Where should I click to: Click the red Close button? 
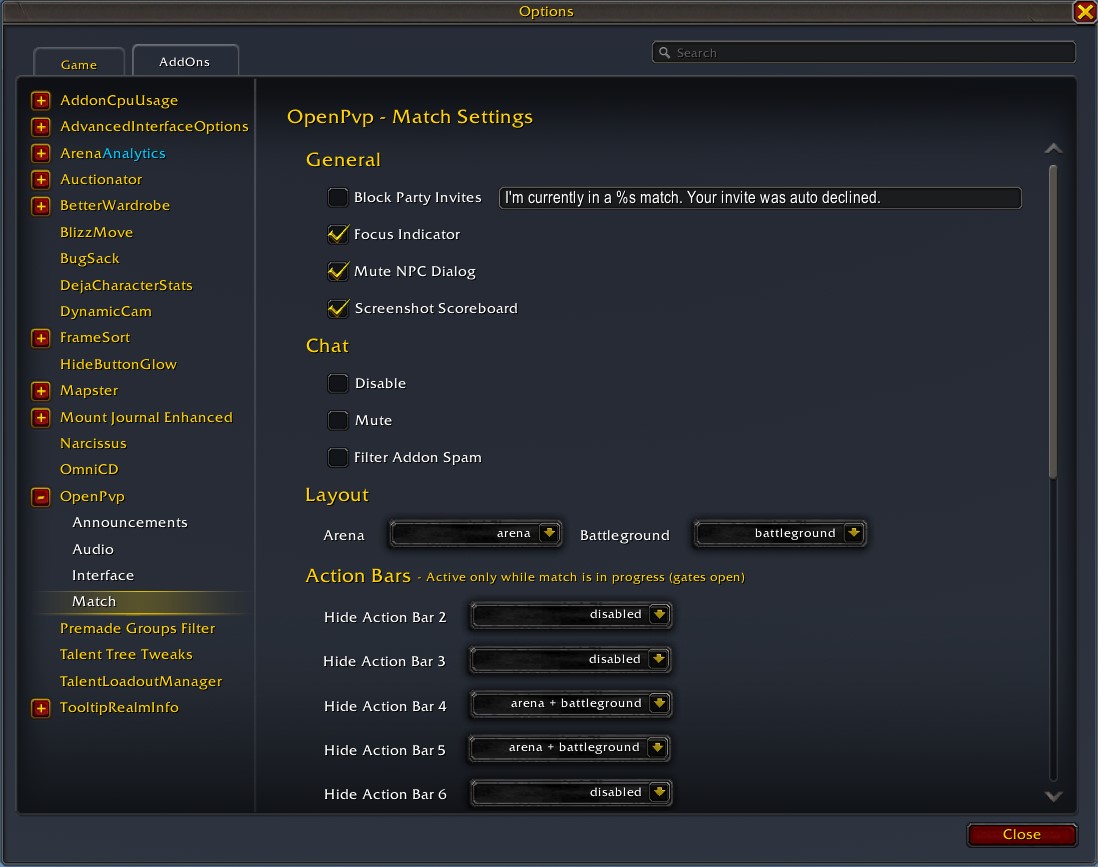[x=1022, y=834]
